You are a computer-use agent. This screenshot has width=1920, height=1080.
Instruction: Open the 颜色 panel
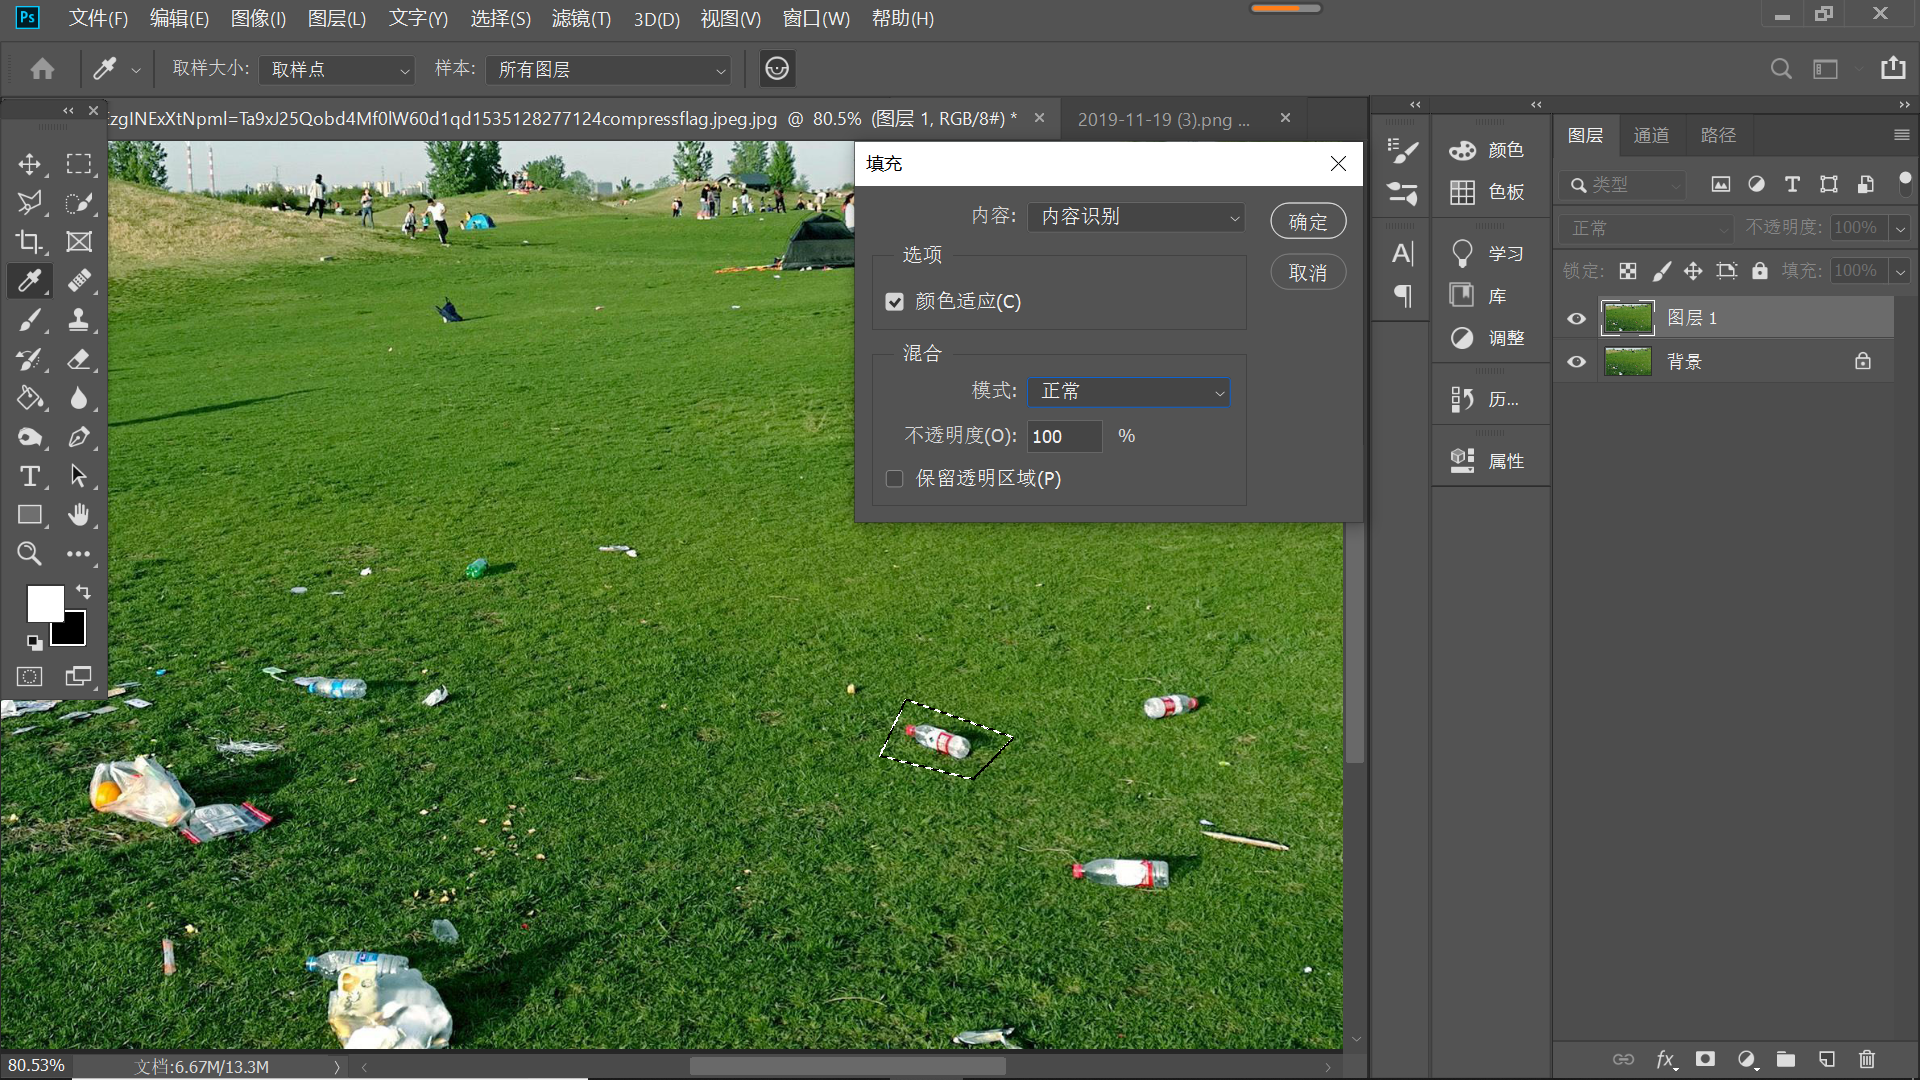point(1487,150)
